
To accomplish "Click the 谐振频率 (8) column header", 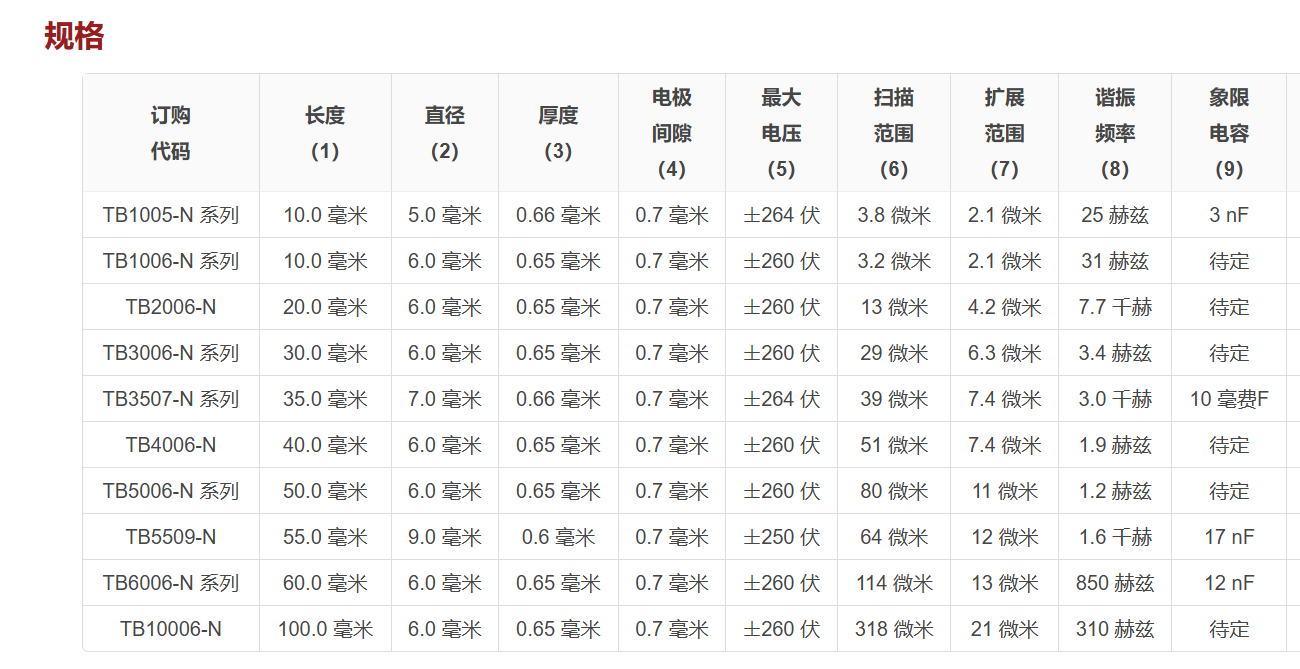I will (1115, 133).
